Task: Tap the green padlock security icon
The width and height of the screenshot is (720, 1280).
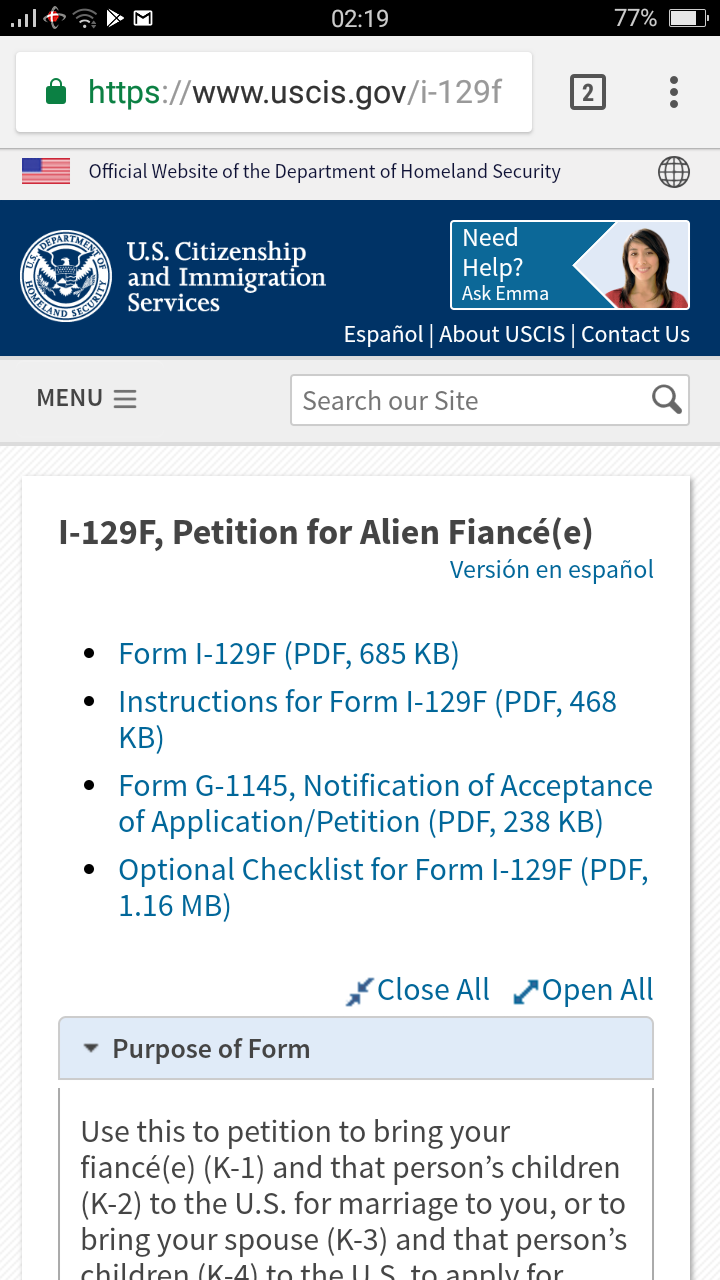Action: tap(56, 93)
